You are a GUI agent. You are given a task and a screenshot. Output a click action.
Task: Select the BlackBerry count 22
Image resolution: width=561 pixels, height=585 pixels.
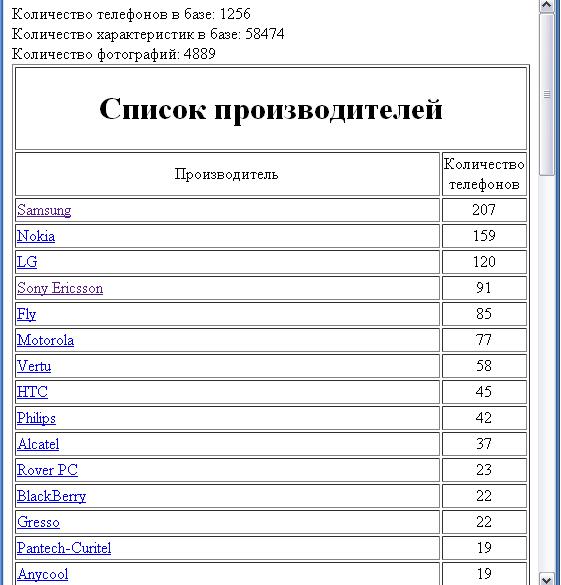[x=484, y=496]
